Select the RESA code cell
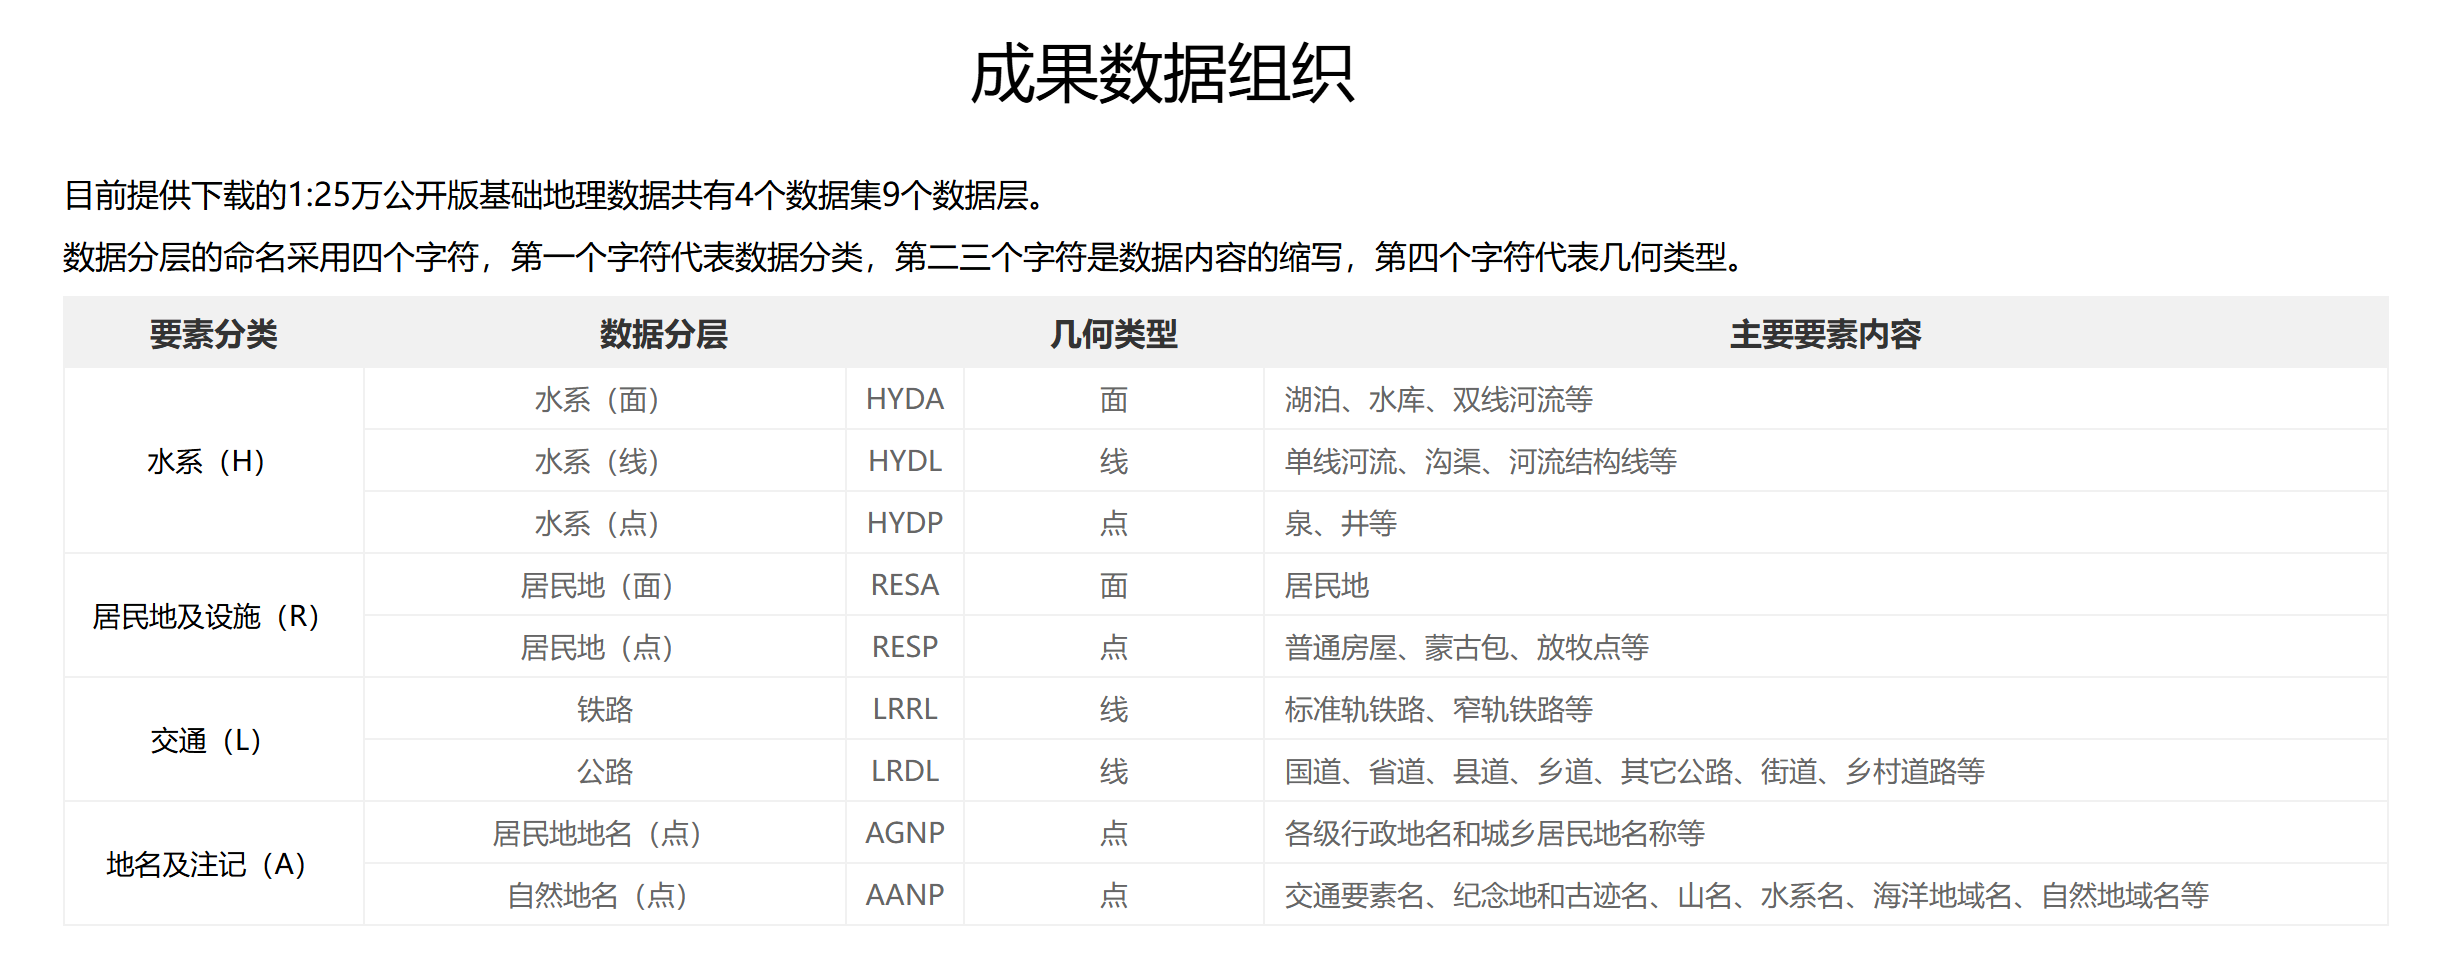2458x959 pixels. tap(905, 585)
